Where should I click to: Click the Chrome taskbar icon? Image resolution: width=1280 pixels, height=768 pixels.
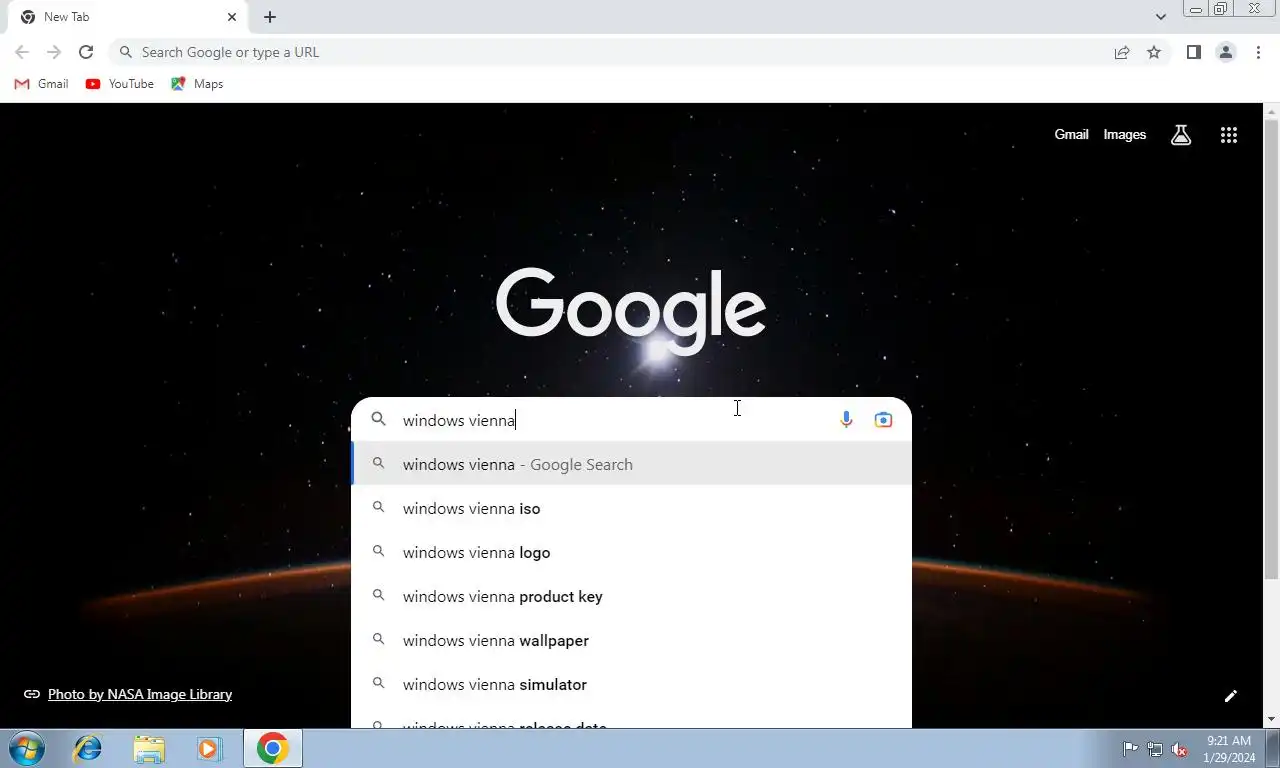point(272,748)
